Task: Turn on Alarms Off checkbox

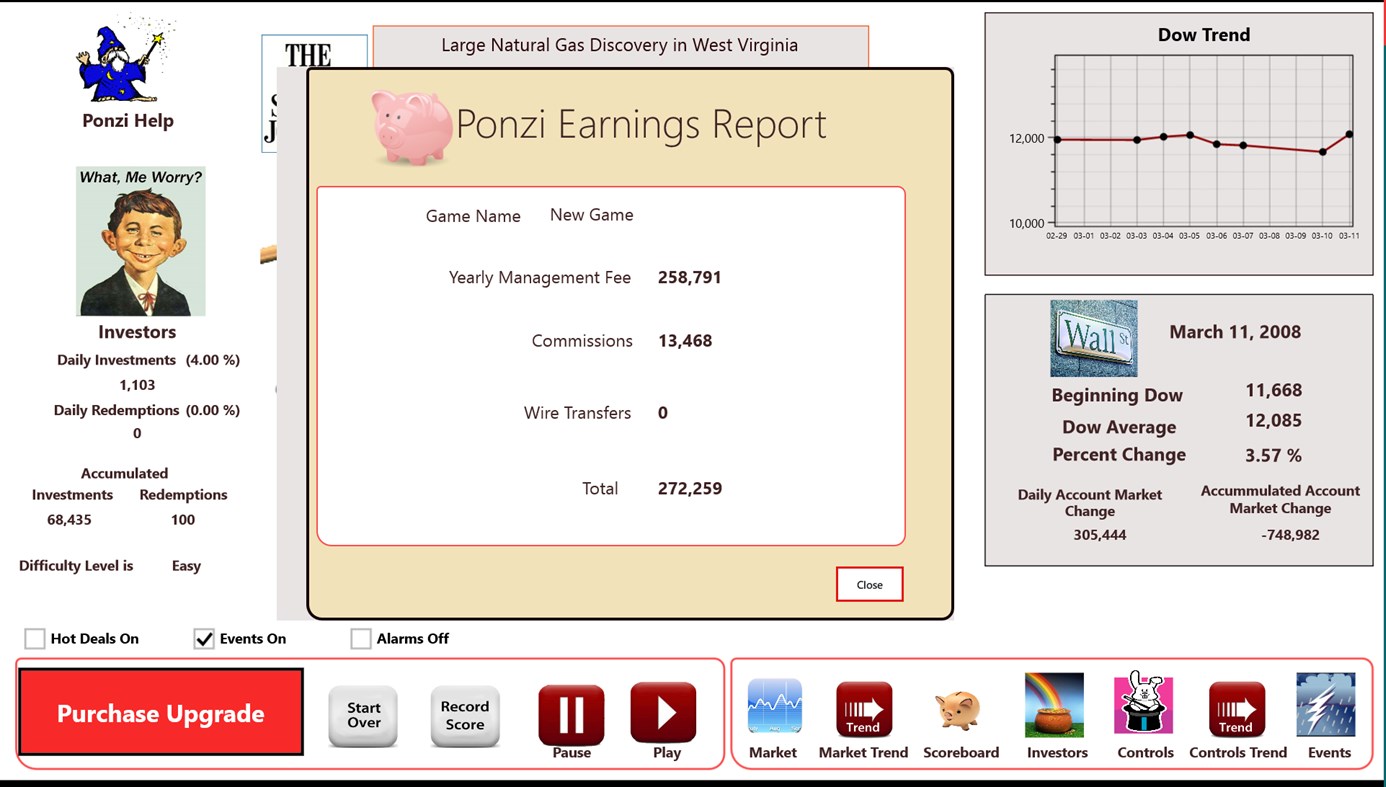Action: pos(361,638)
